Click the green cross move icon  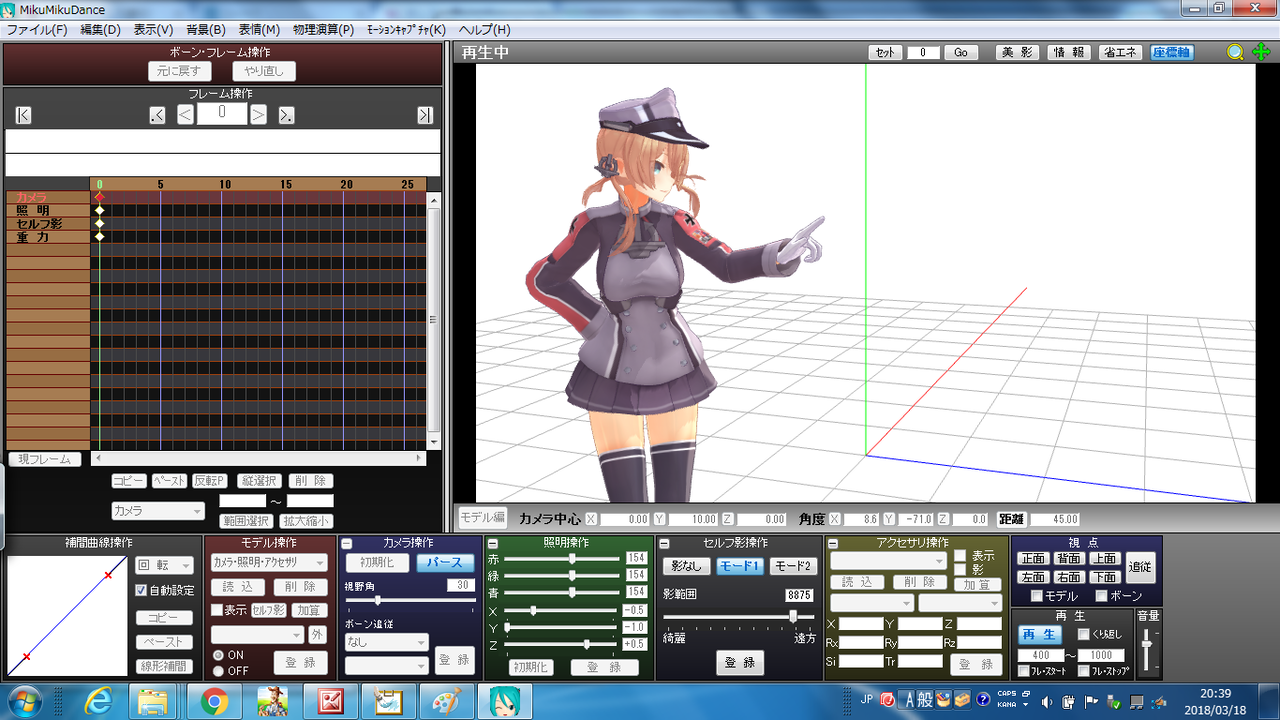[x=1261, y=53]
